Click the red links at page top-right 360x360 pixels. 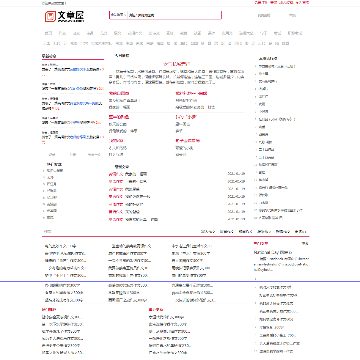(x=282, y=2)
